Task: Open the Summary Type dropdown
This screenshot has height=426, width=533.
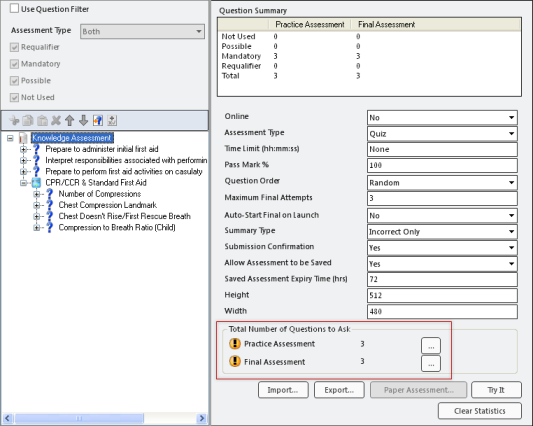Action: tap(442, 232)
